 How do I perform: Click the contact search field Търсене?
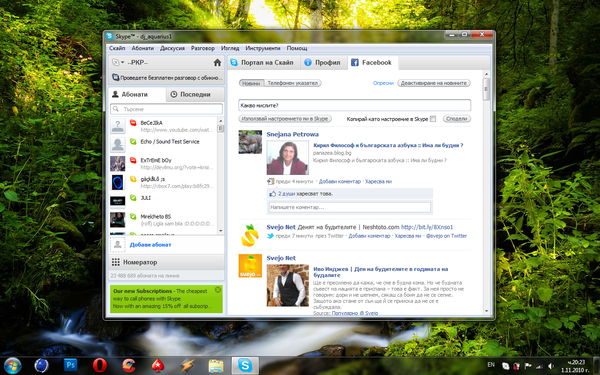[166, 109]
